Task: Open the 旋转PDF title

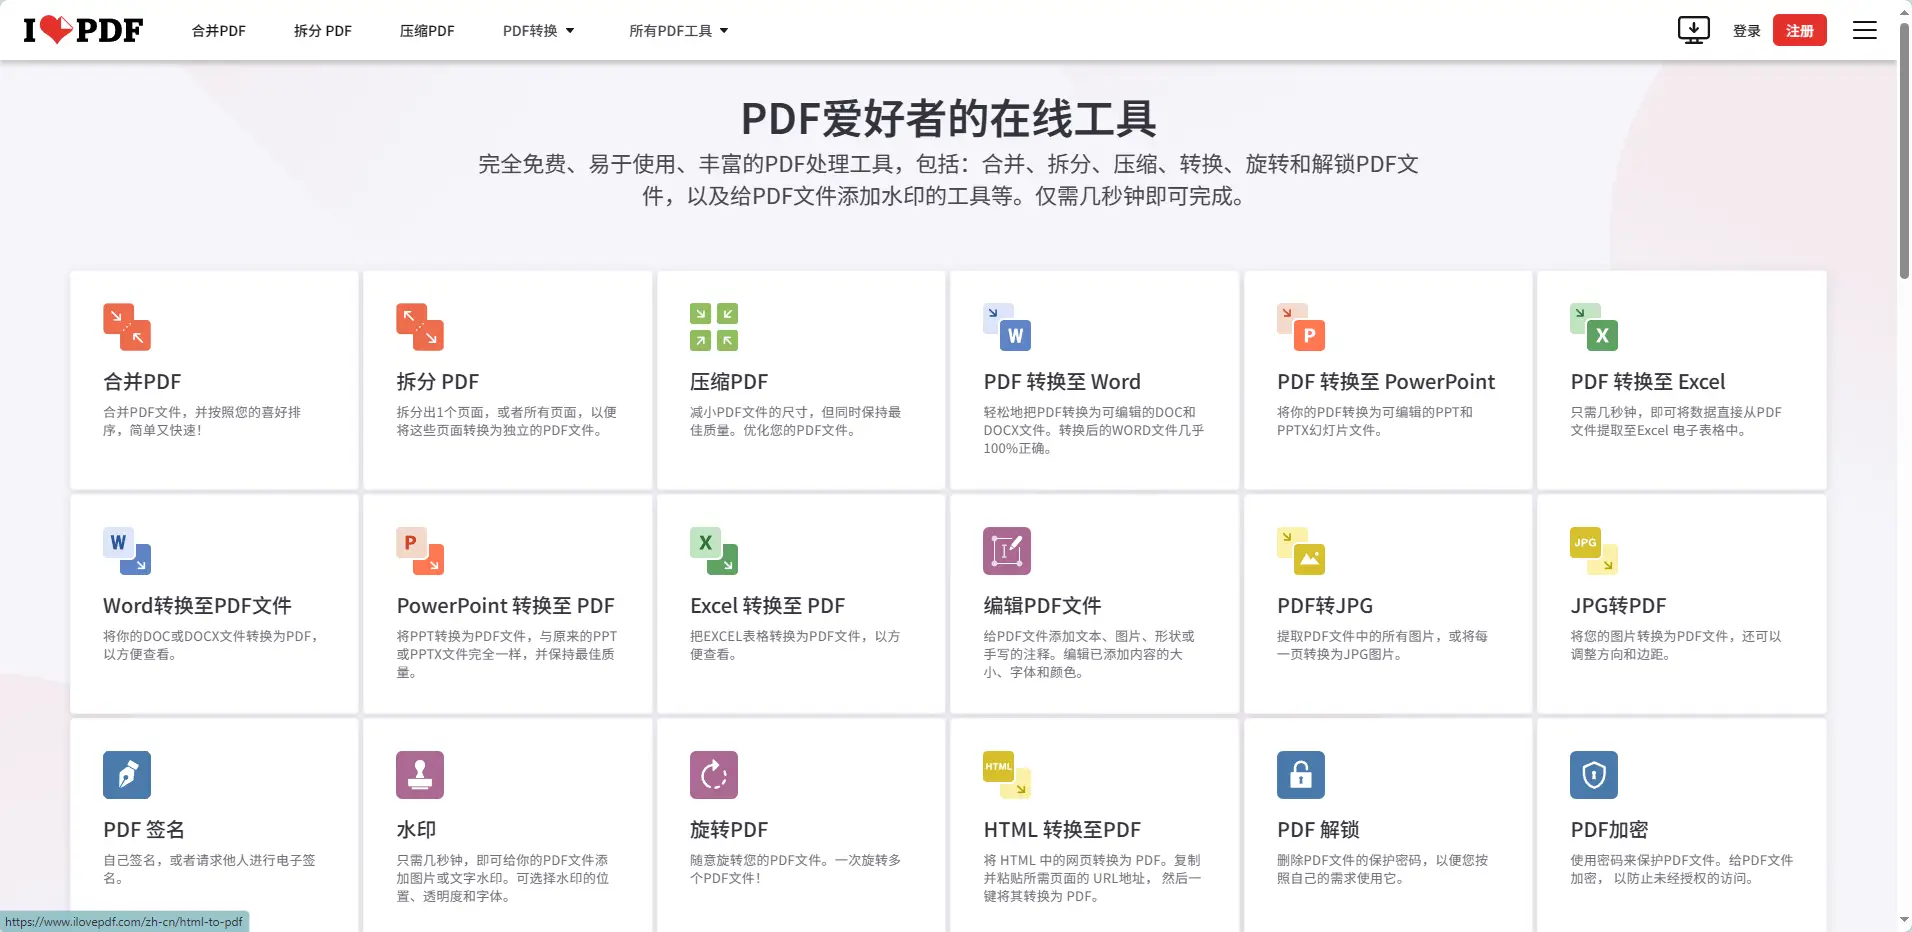Action: [x=729, y=830]
